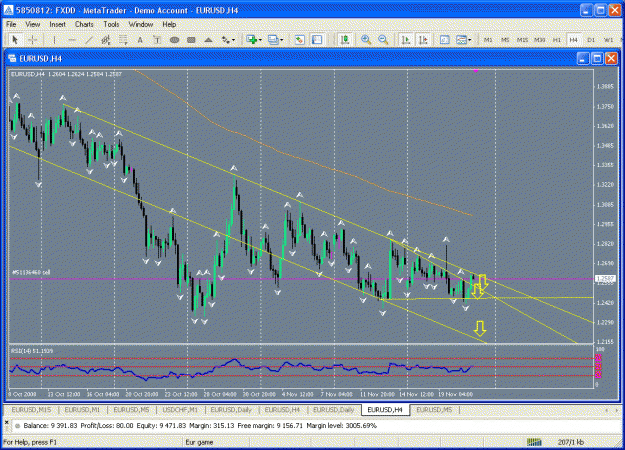Expand the Arrows tool dropdown arrow
Viewport: 625px width, 450px height.
(234, 40)
